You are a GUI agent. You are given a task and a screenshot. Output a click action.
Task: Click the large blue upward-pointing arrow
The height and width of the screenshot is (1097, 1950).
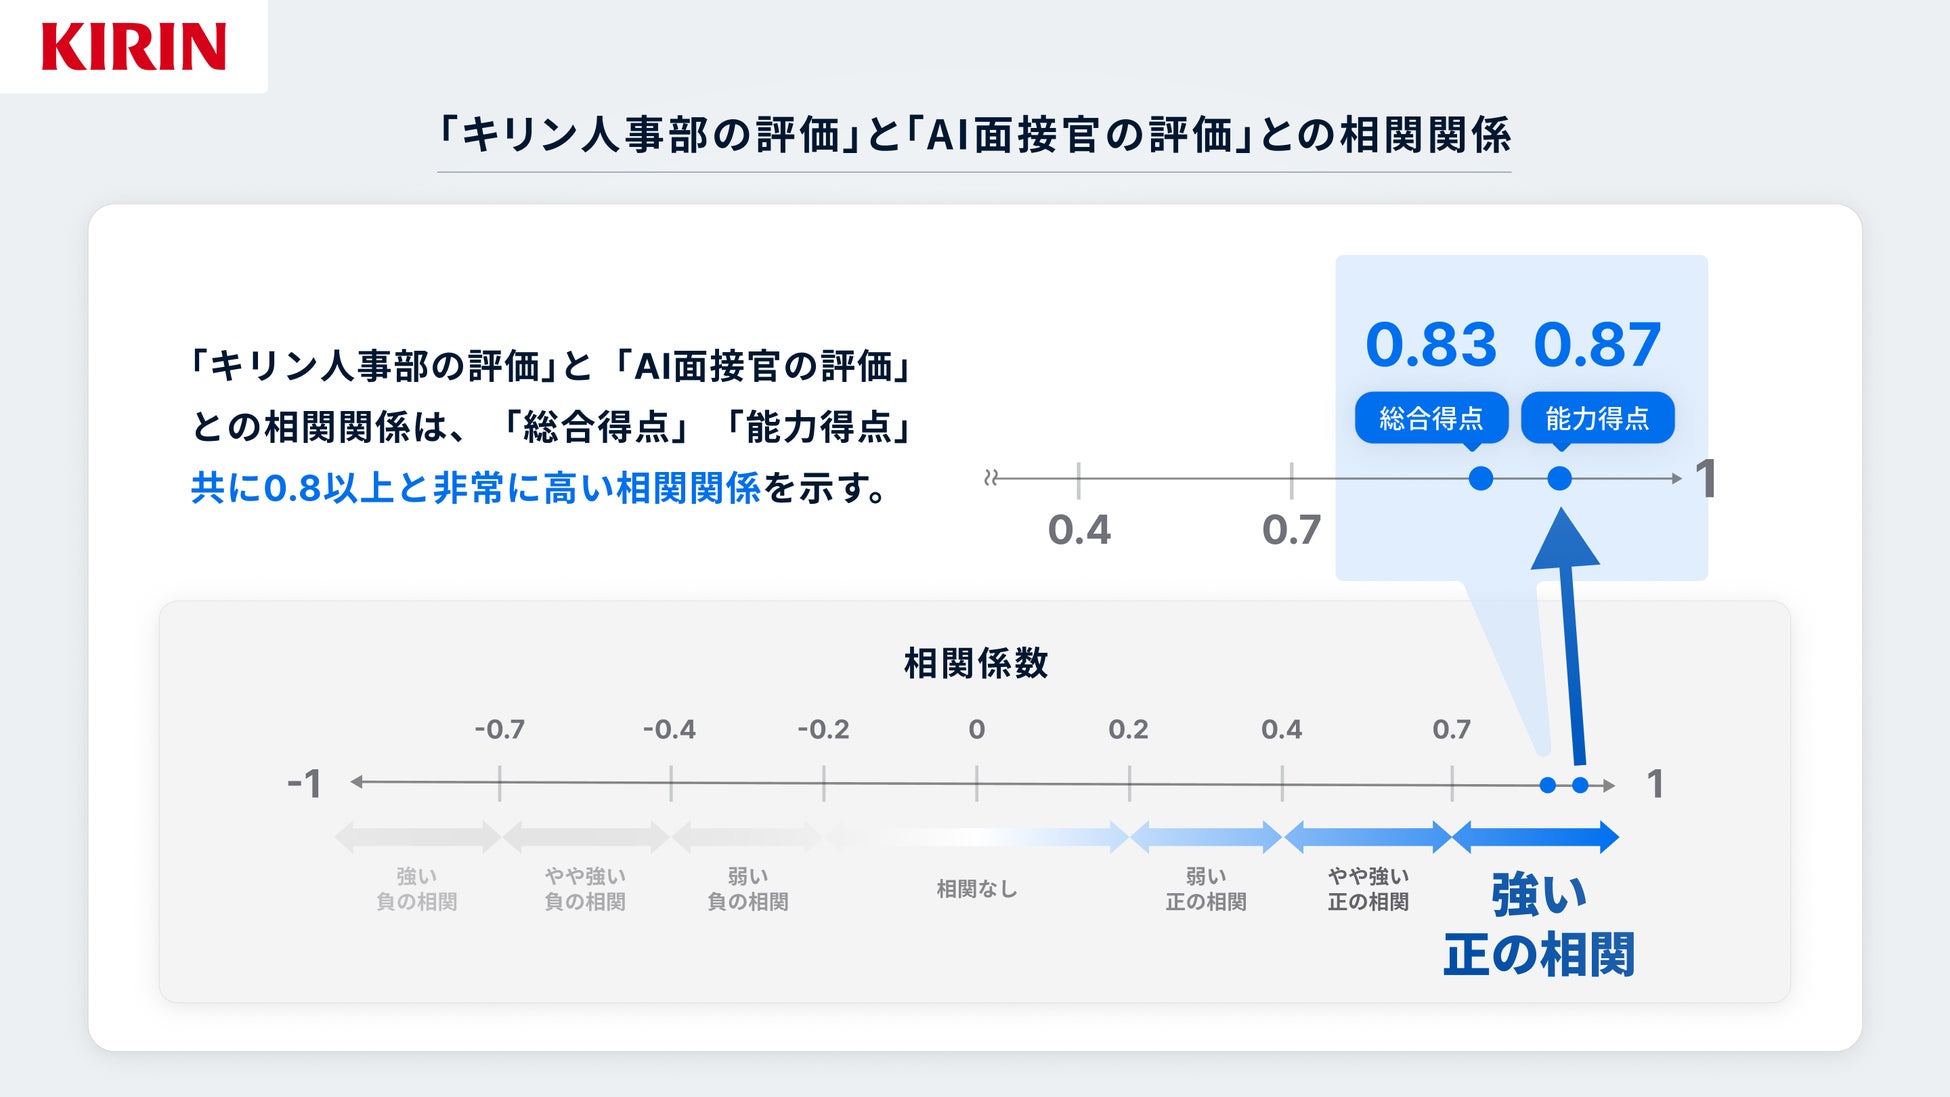(1569, 640)
